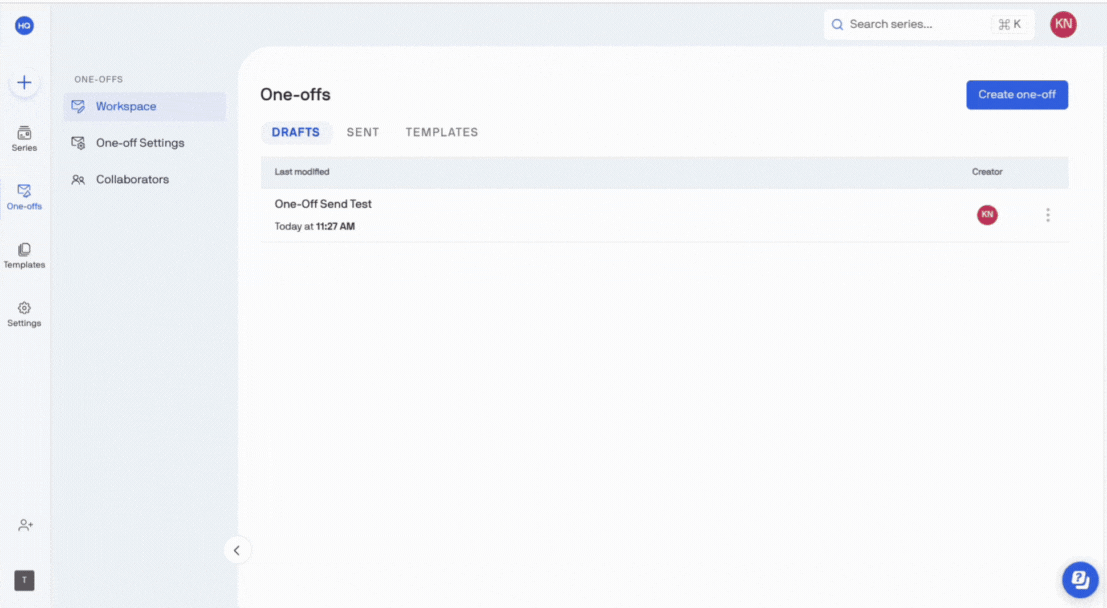This screenshot has width=1107, height=608.
Task: Select Workspace in One-offs menu
Action: coord(145,107)
